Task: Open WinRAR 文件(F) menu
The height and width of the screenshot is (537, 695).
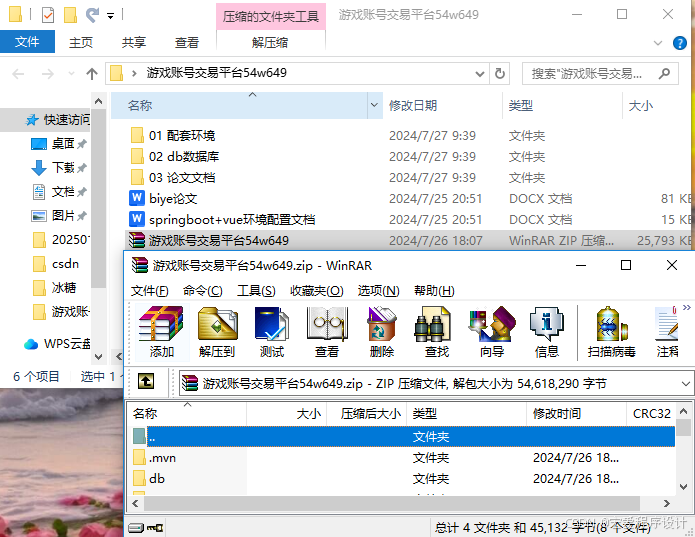Action: tap(149, 291)
